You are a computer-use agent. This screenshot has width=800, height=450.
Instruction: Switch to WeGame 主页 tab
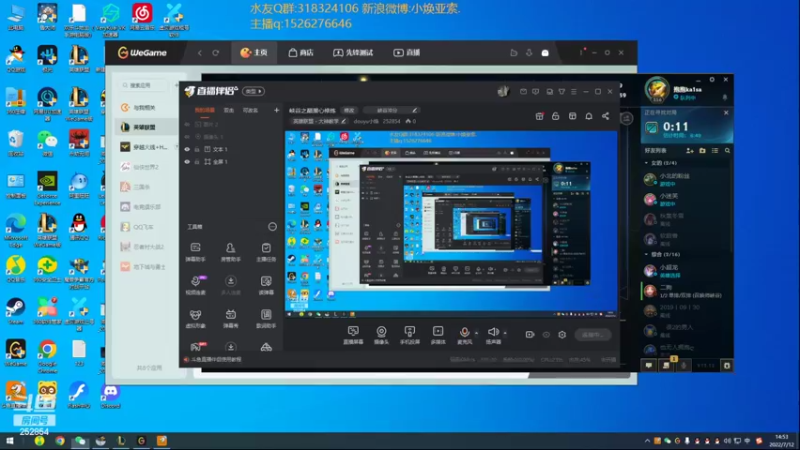click(254, 53)
